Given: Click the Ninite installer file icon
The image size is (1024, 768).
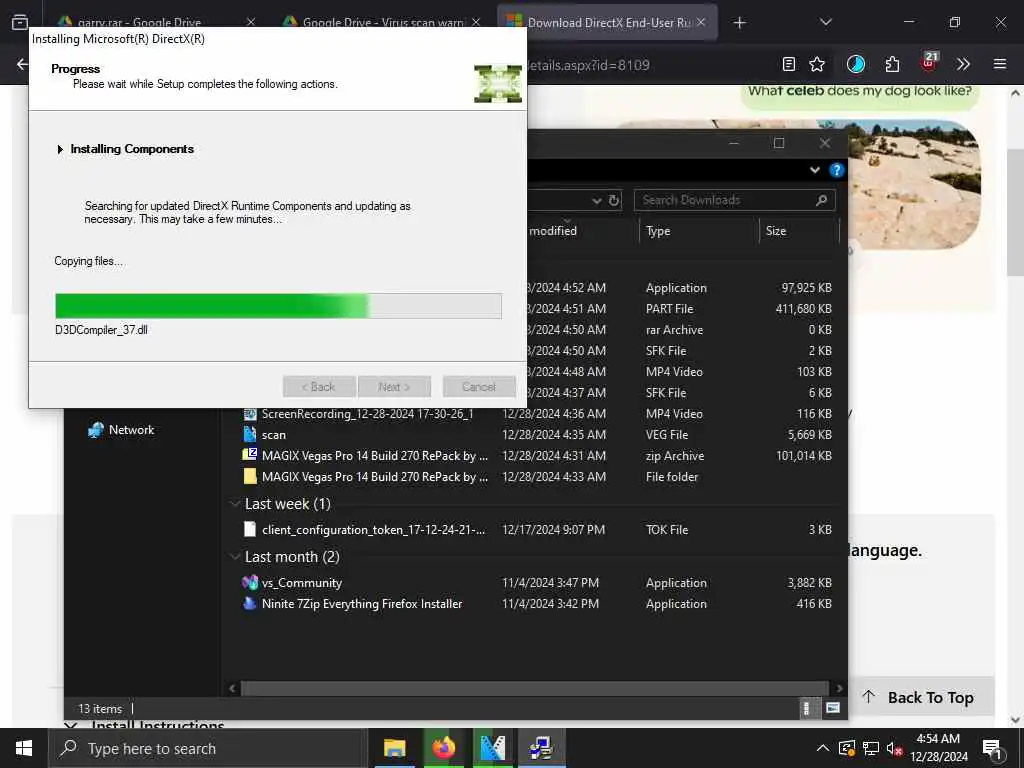Looking at the screenshot, I should click(249, 603).
